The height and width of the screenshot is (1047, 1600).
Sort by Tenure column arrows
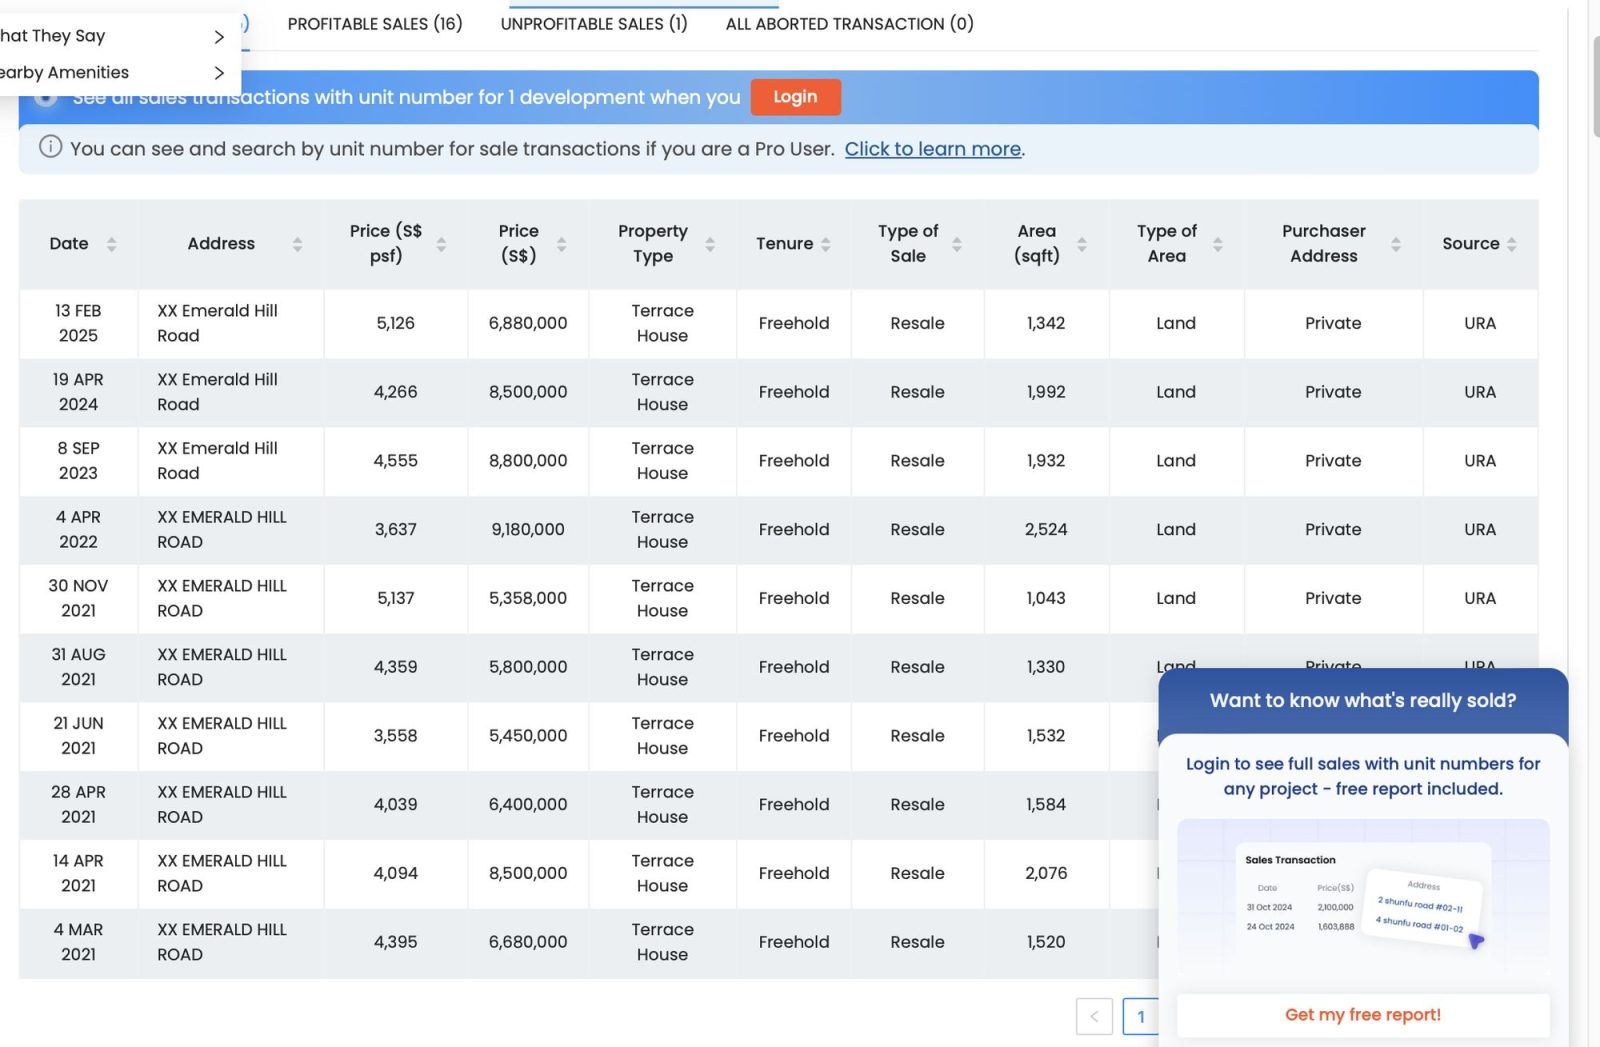tap(826, 244)
